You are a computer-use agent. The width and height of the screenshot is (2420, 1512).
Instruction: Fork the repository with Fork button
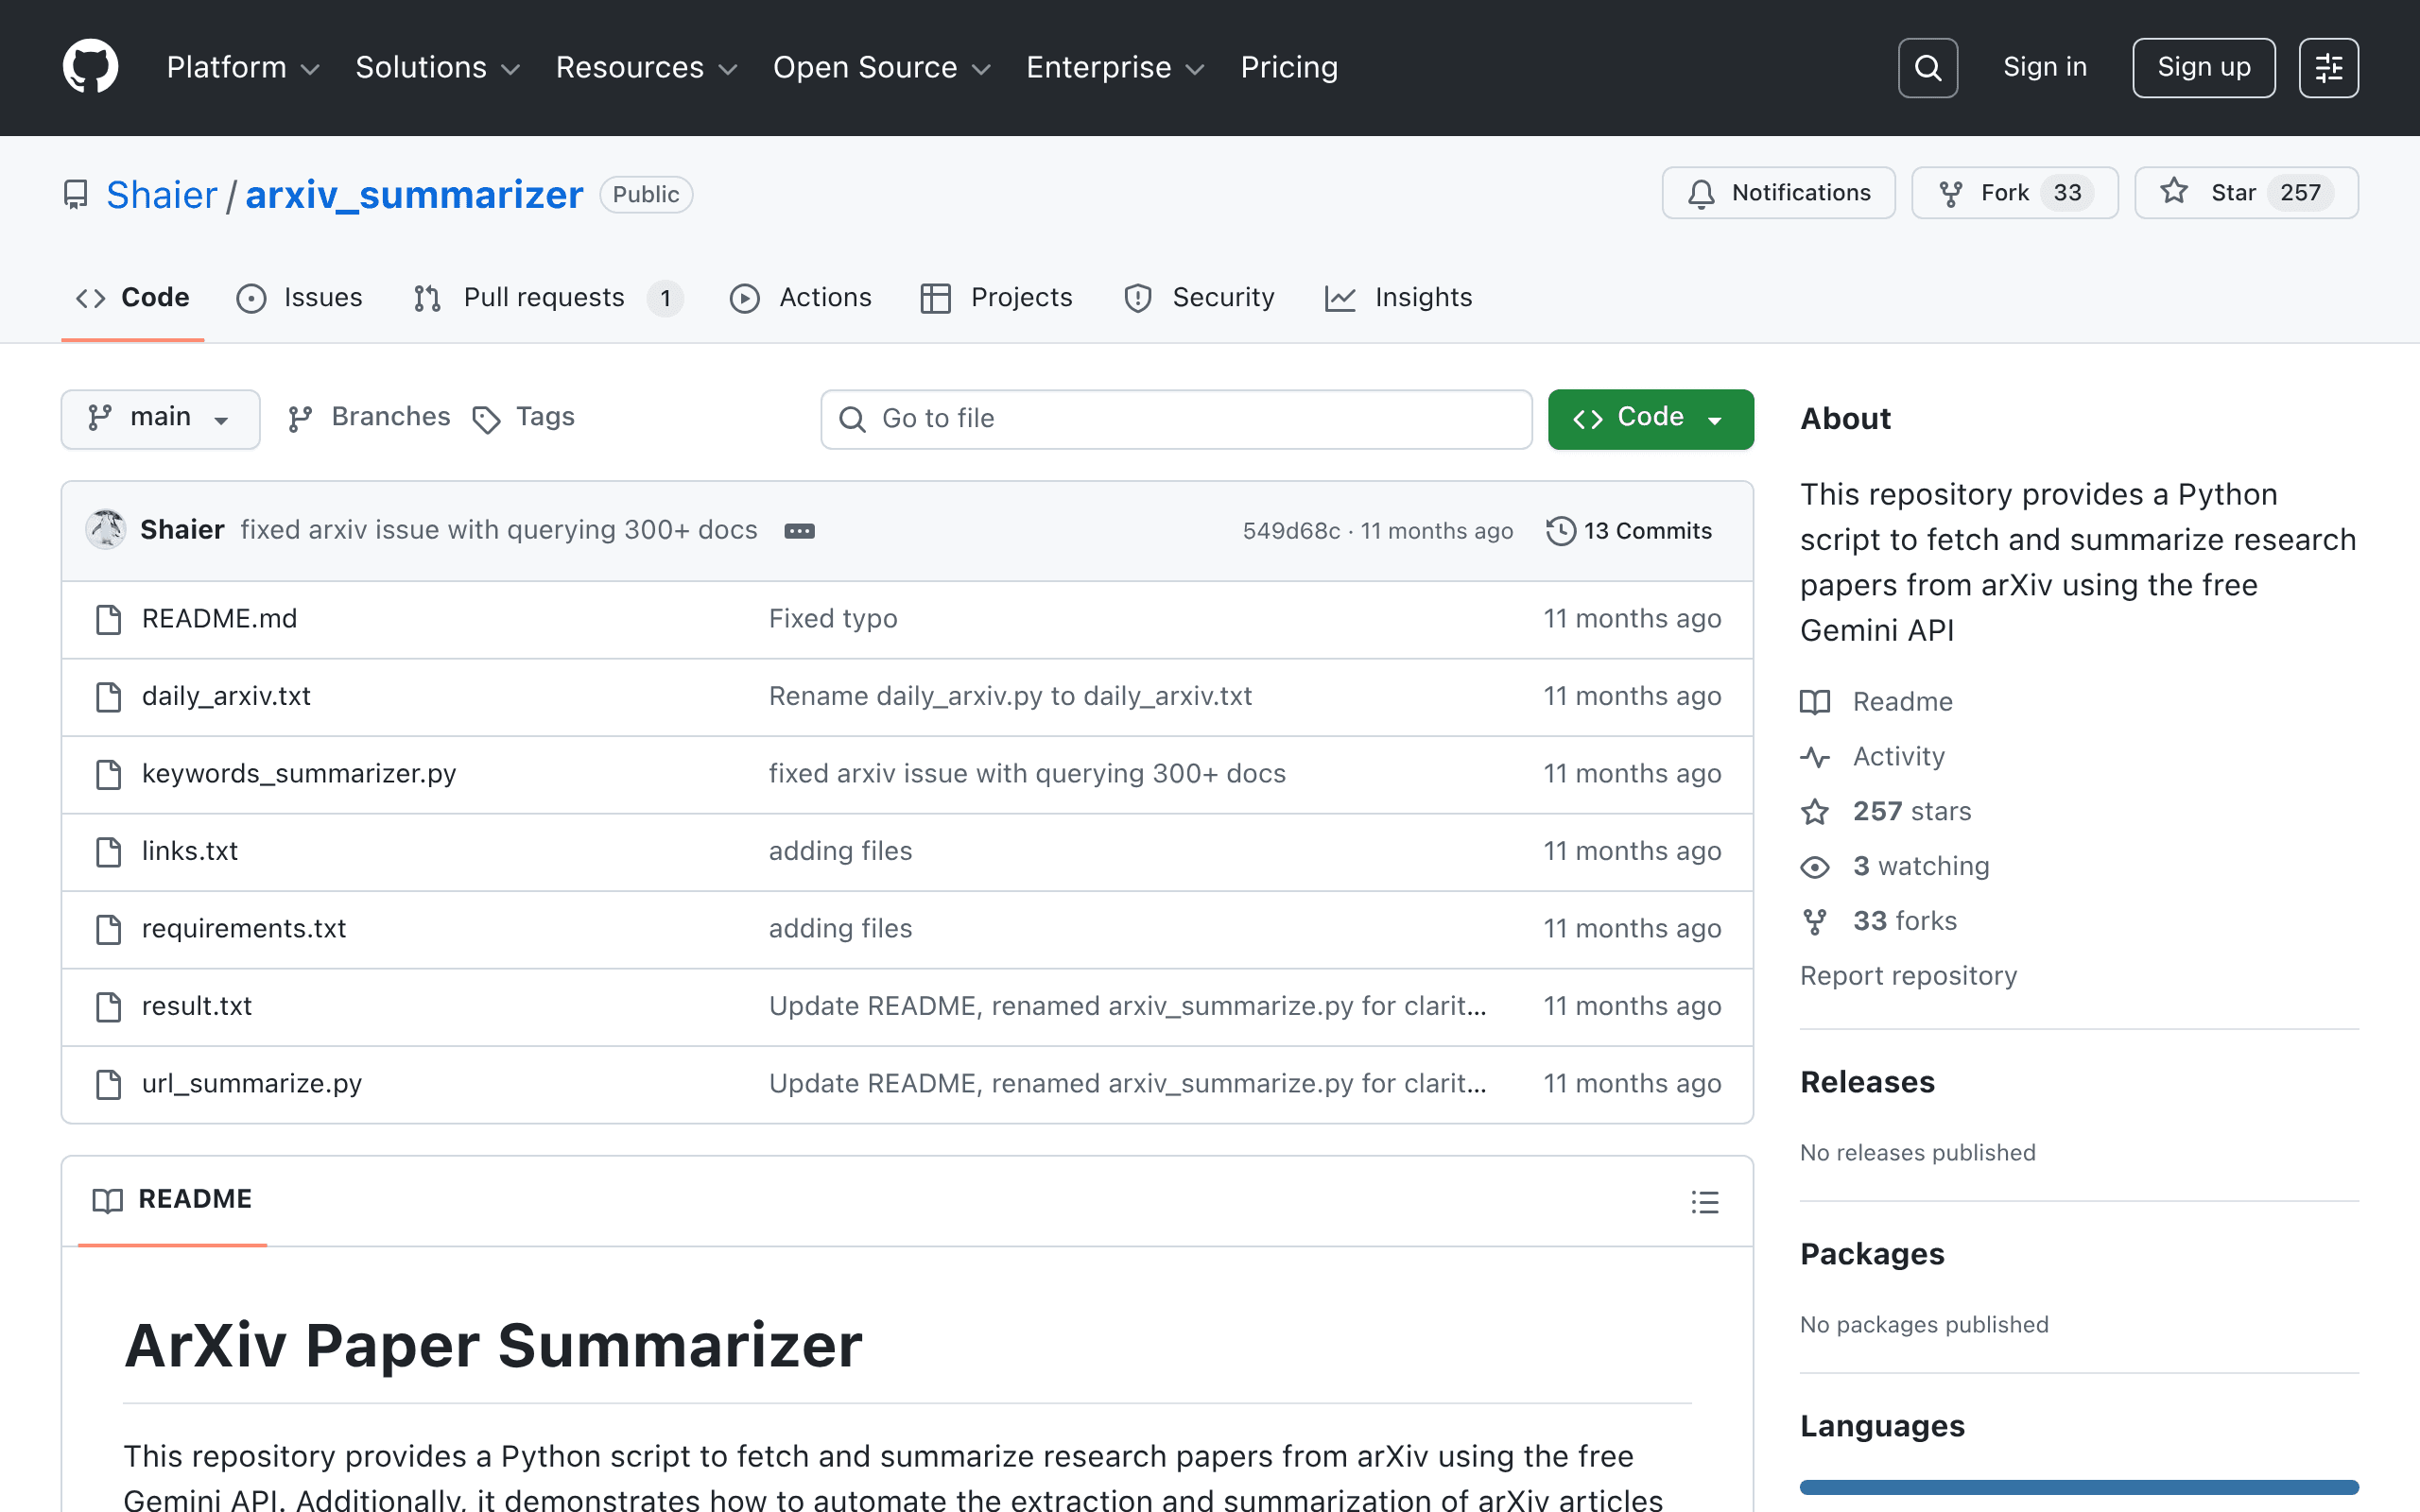click(x=2014, y=193)
